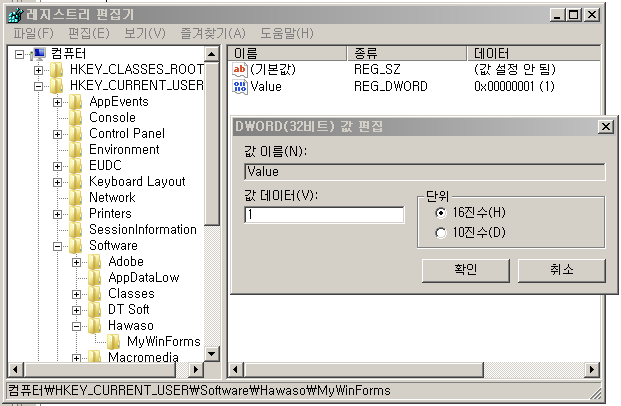Screen dimensions: 621x406
Task: Click the Control Panel folder icon
Action: pos(76,134)
